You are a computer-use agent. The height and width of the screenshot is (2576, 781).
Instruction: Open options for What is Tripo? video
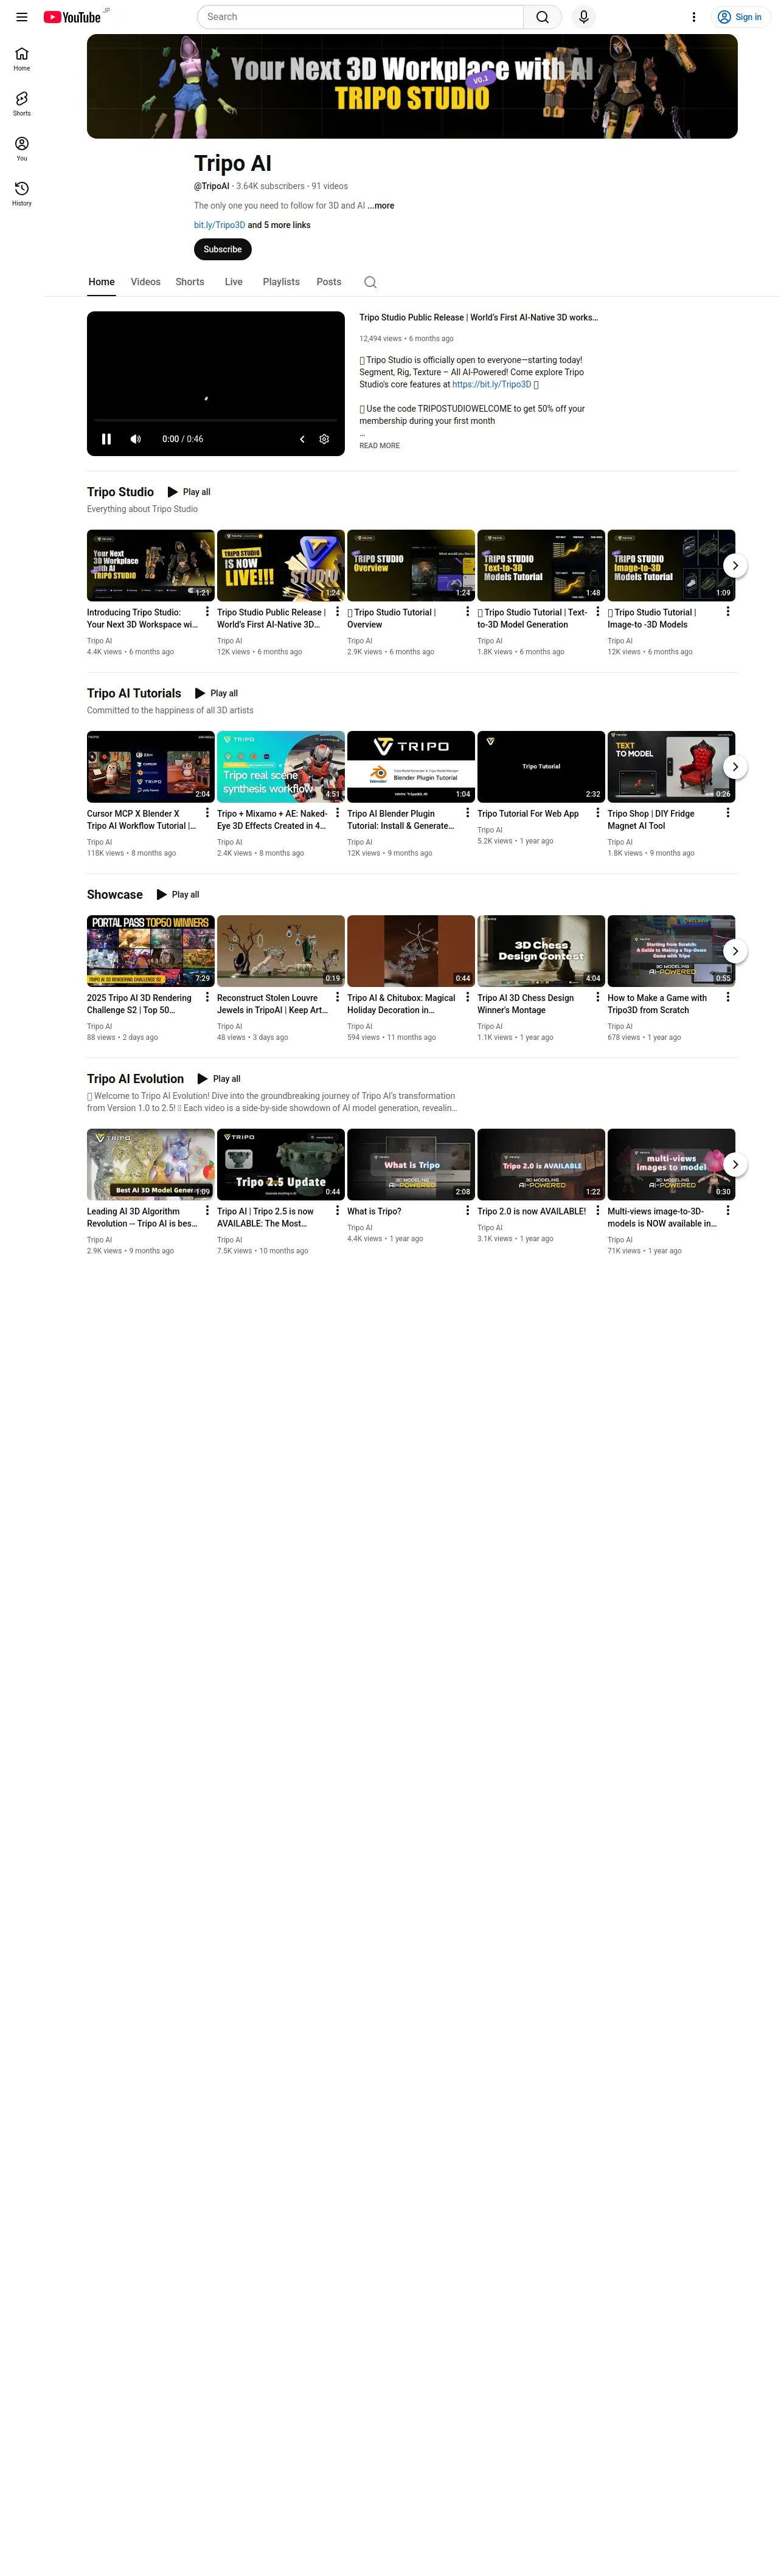pyautogui.click(x=467, y=1210)
